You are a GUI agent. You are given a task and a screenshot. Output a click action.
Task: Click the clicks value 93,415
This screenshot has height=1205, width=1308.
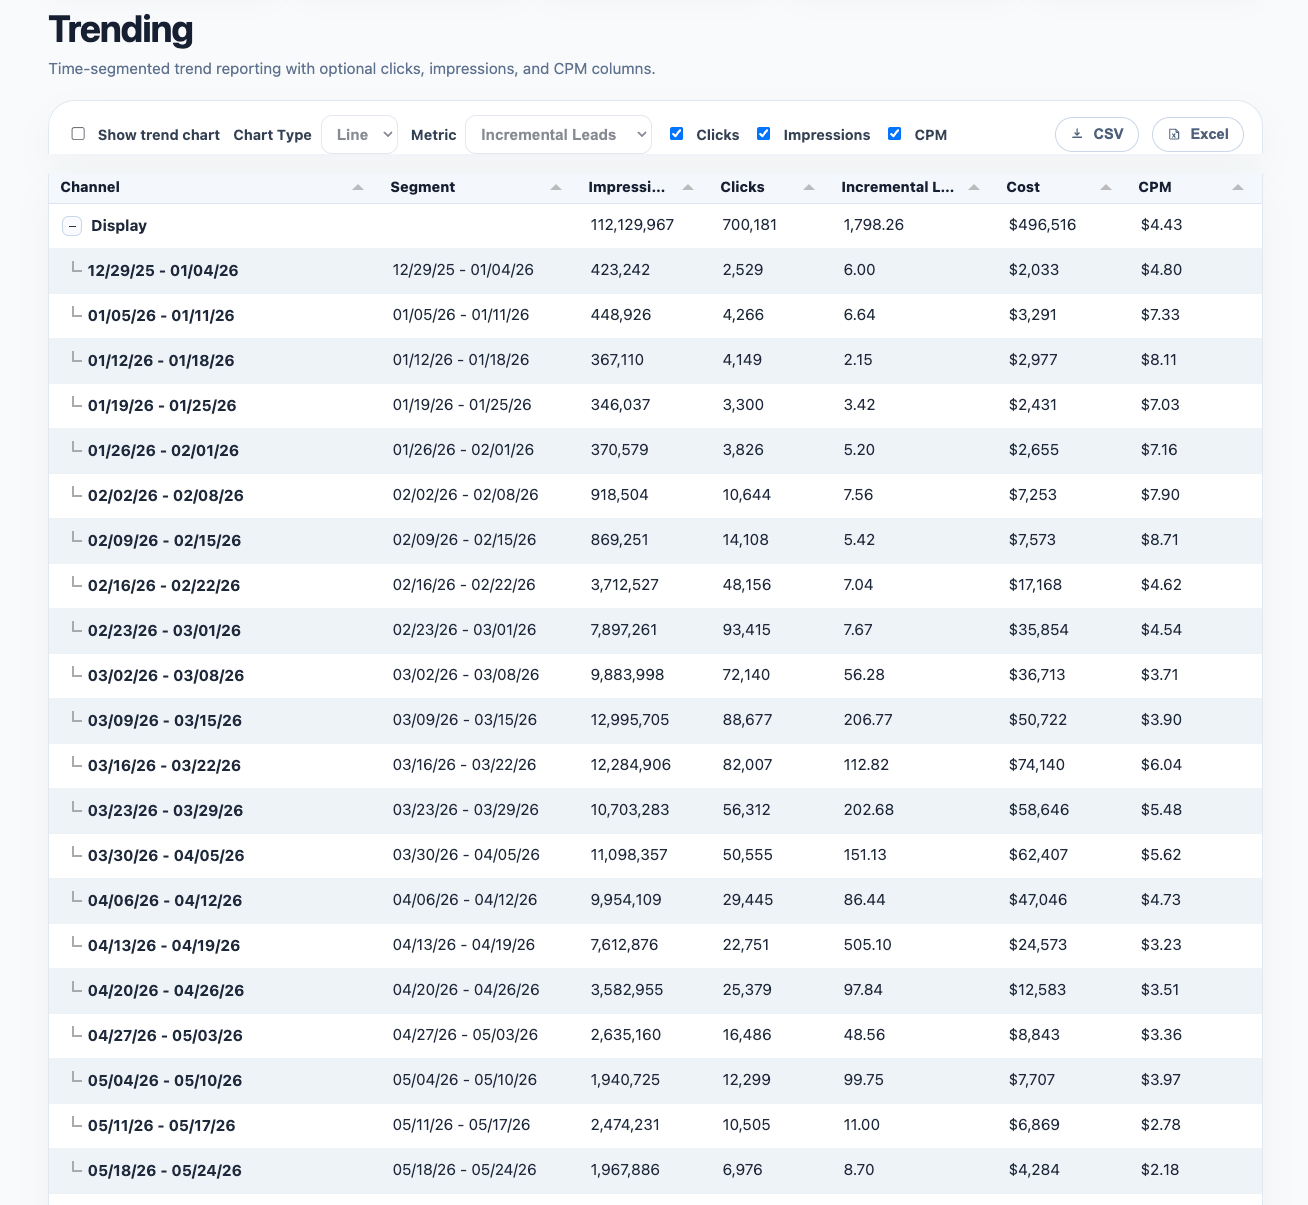tap(746, 630)
